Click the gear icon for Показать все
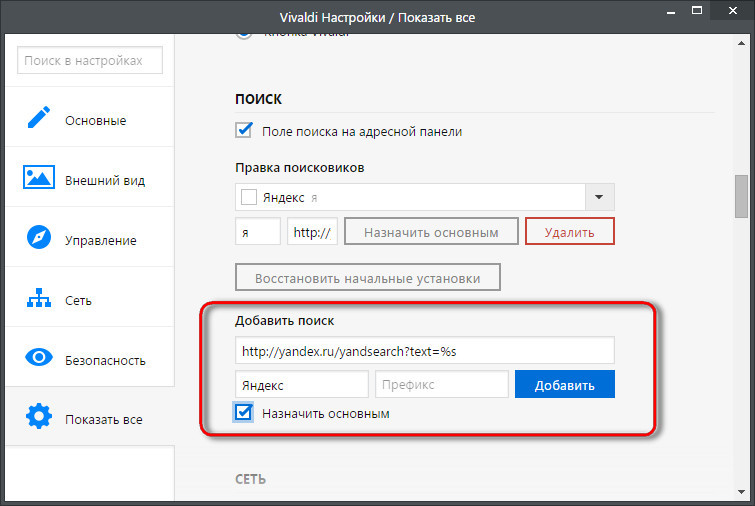The width and height of the screenshot is (755, 506). (39, 416)
